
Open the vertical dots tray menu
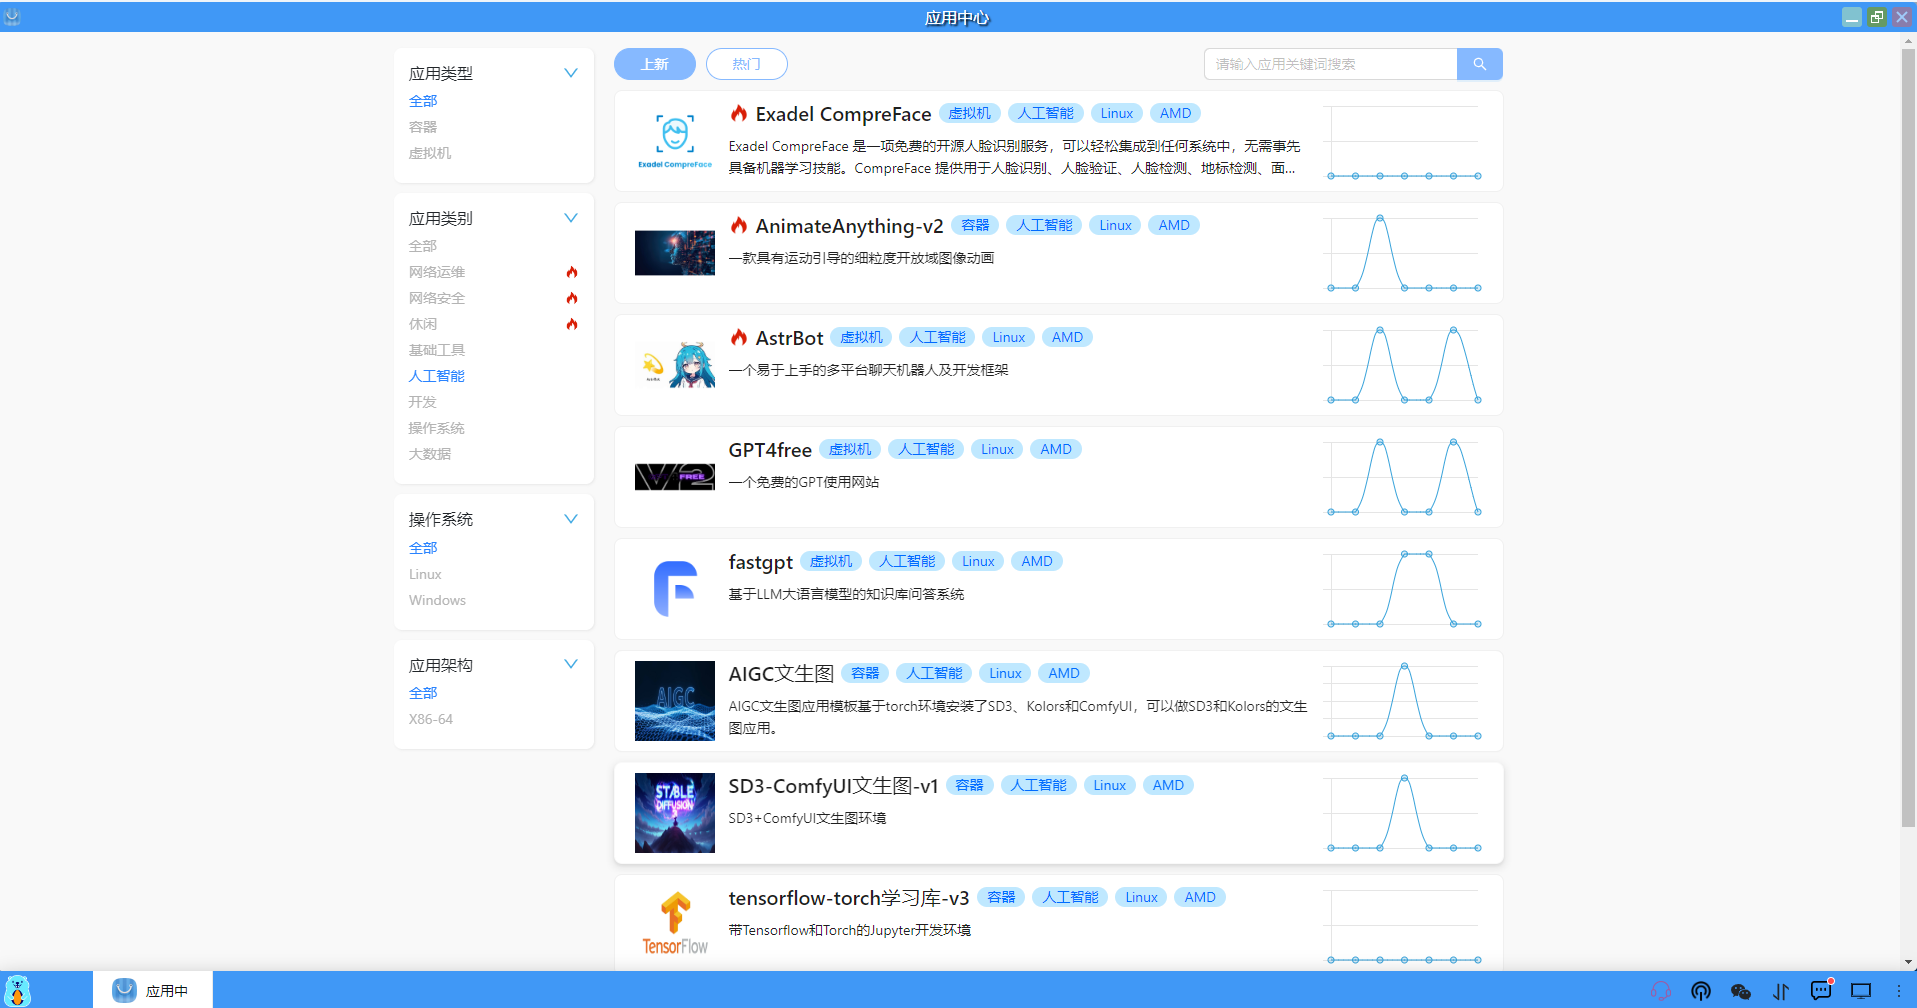(x=1899, y=991)
